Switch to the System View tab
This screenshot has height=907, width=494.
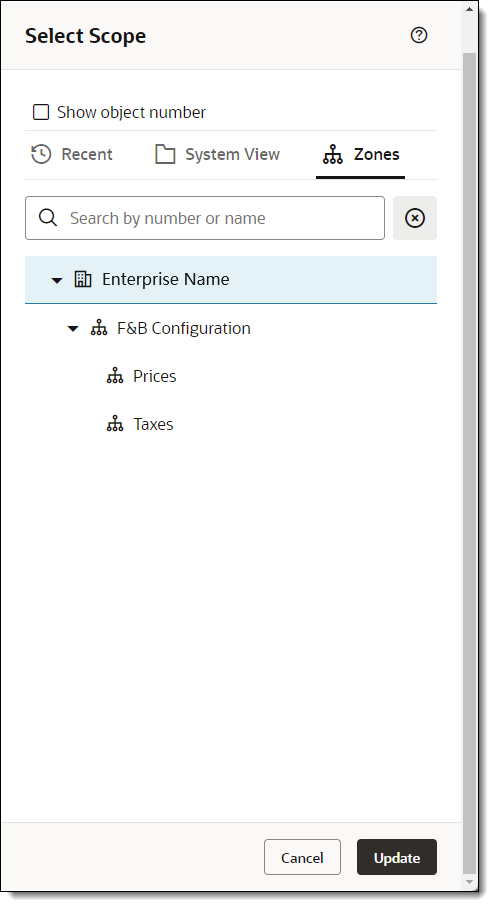tap(217, 154)
